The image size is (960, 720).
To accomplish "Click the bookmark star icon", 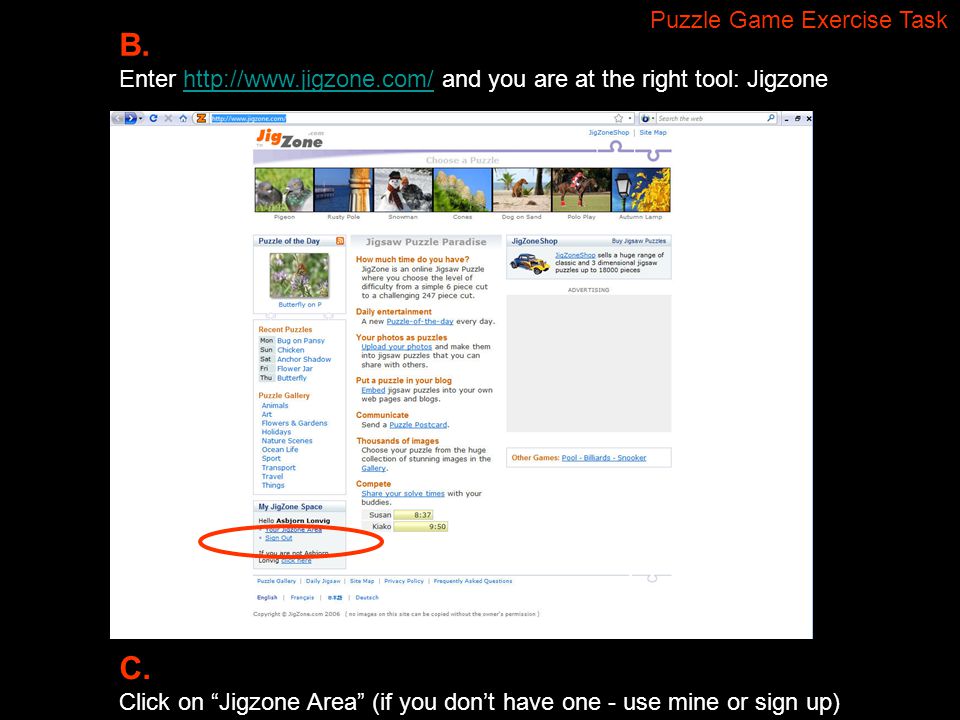I will 618,118.
